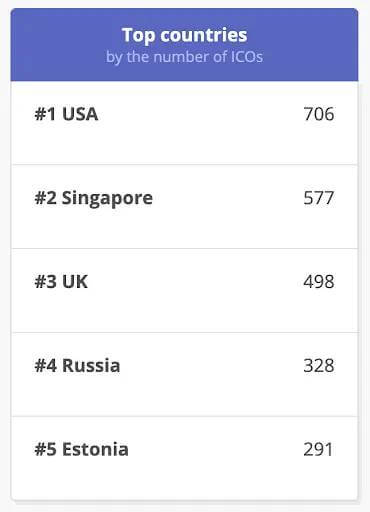Select the 'by the number of ICOs' subtitle
The height and width of the screenshot is (512, 370).
tap(184, 57)
